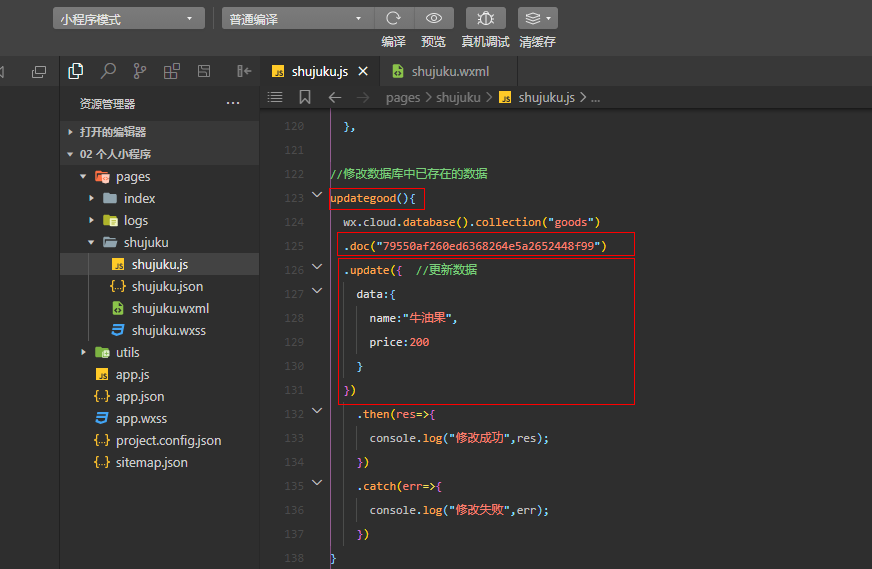This screenshot has width=872, height=569.
Task: Open the clear cache layers icon
Action: (537, 18)
